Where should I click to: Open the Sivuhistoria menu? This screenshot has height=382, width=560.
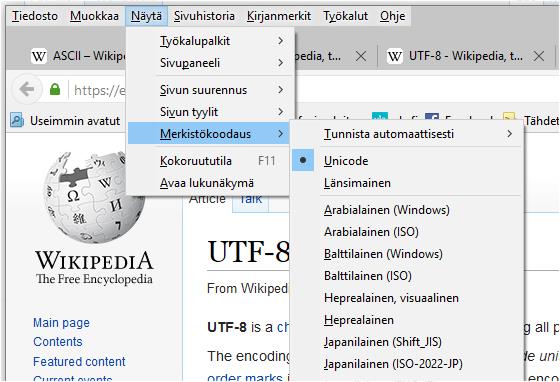click(x=204, y=16)
